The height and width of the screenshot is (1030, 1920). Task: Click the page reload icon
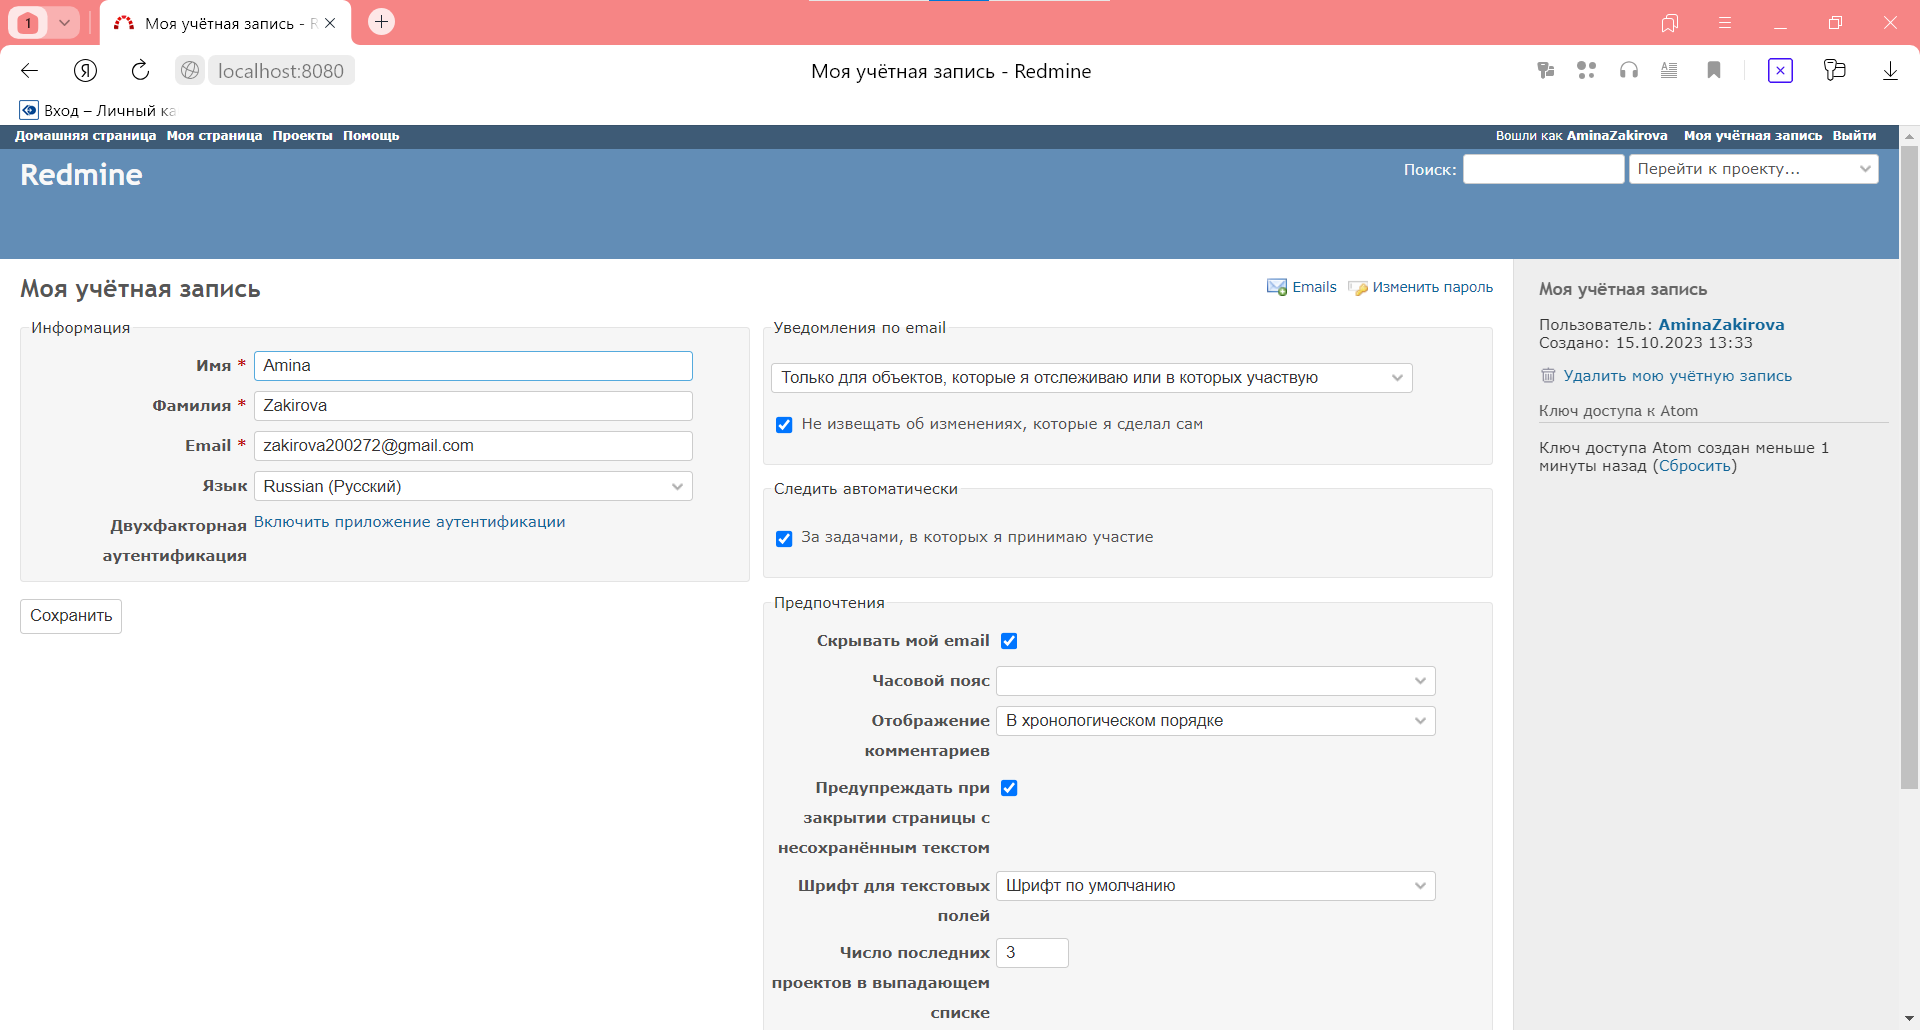[140, 70]
